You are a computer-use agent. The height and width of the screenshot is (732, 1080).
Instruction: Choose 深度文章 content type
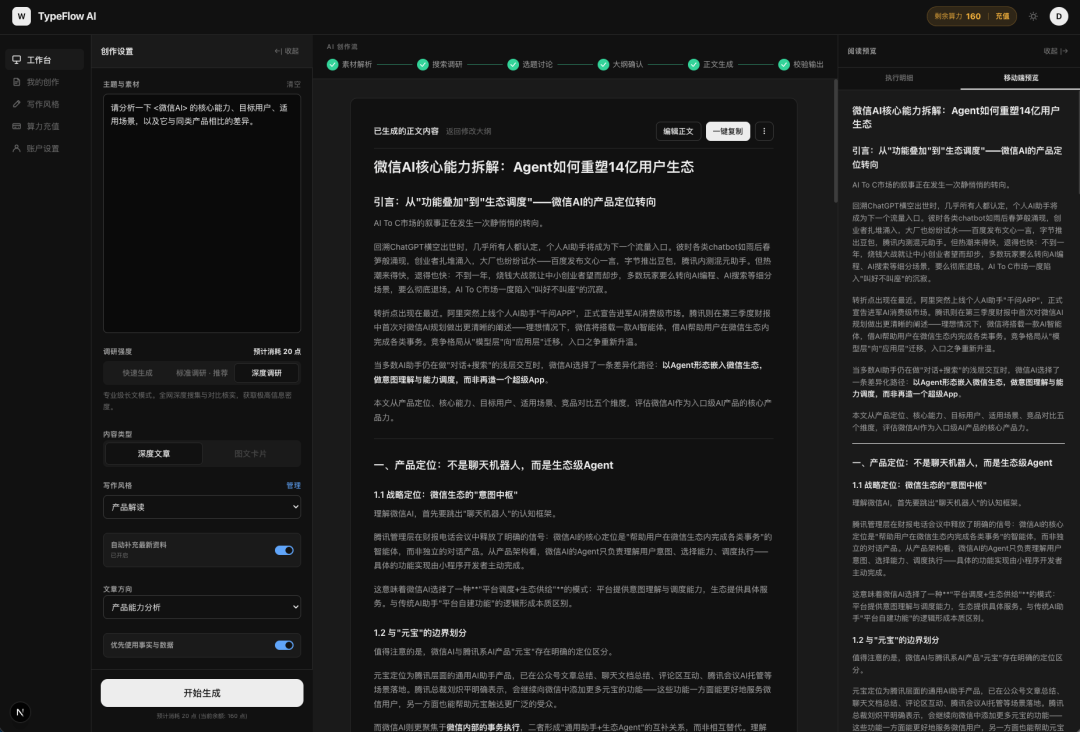(154, 454)
